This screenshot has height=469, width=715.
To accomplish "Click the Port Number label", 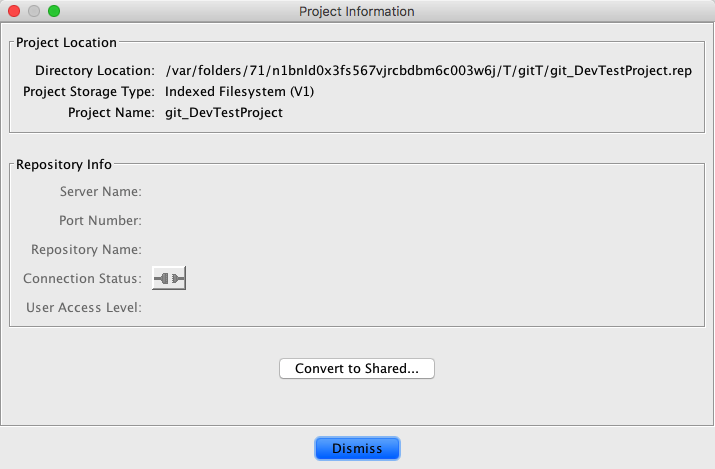I will [100, 220].
